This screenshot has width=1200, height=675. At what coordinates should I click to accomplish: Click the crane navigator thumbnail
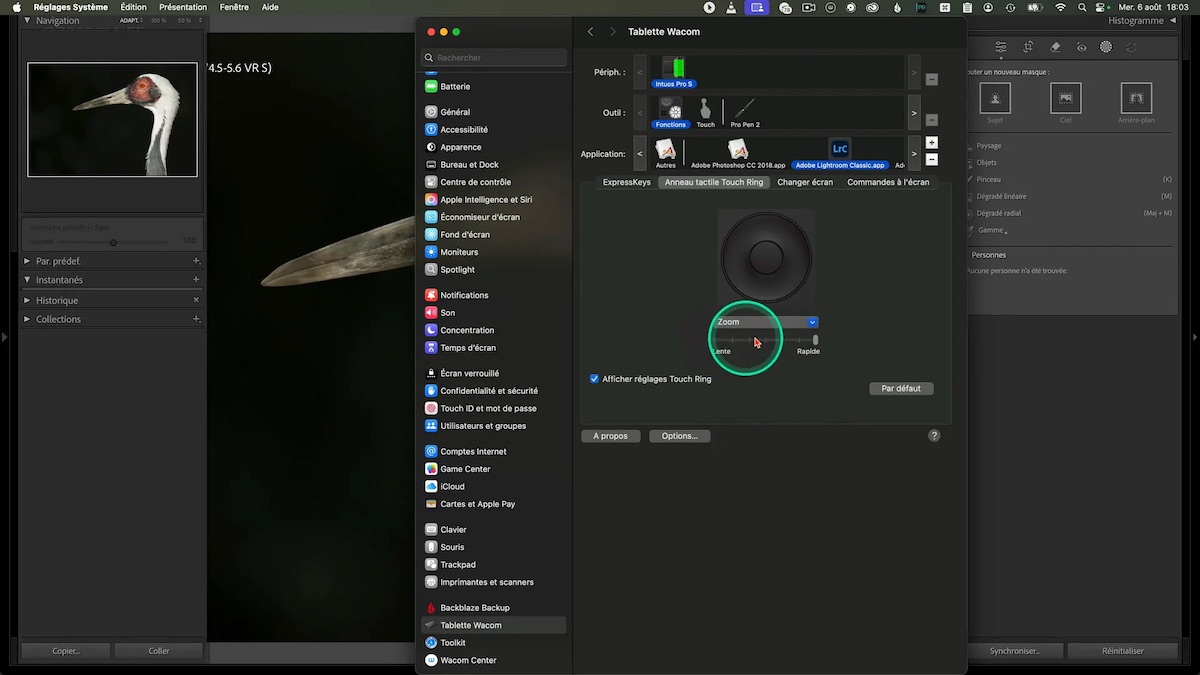point(112,120)
